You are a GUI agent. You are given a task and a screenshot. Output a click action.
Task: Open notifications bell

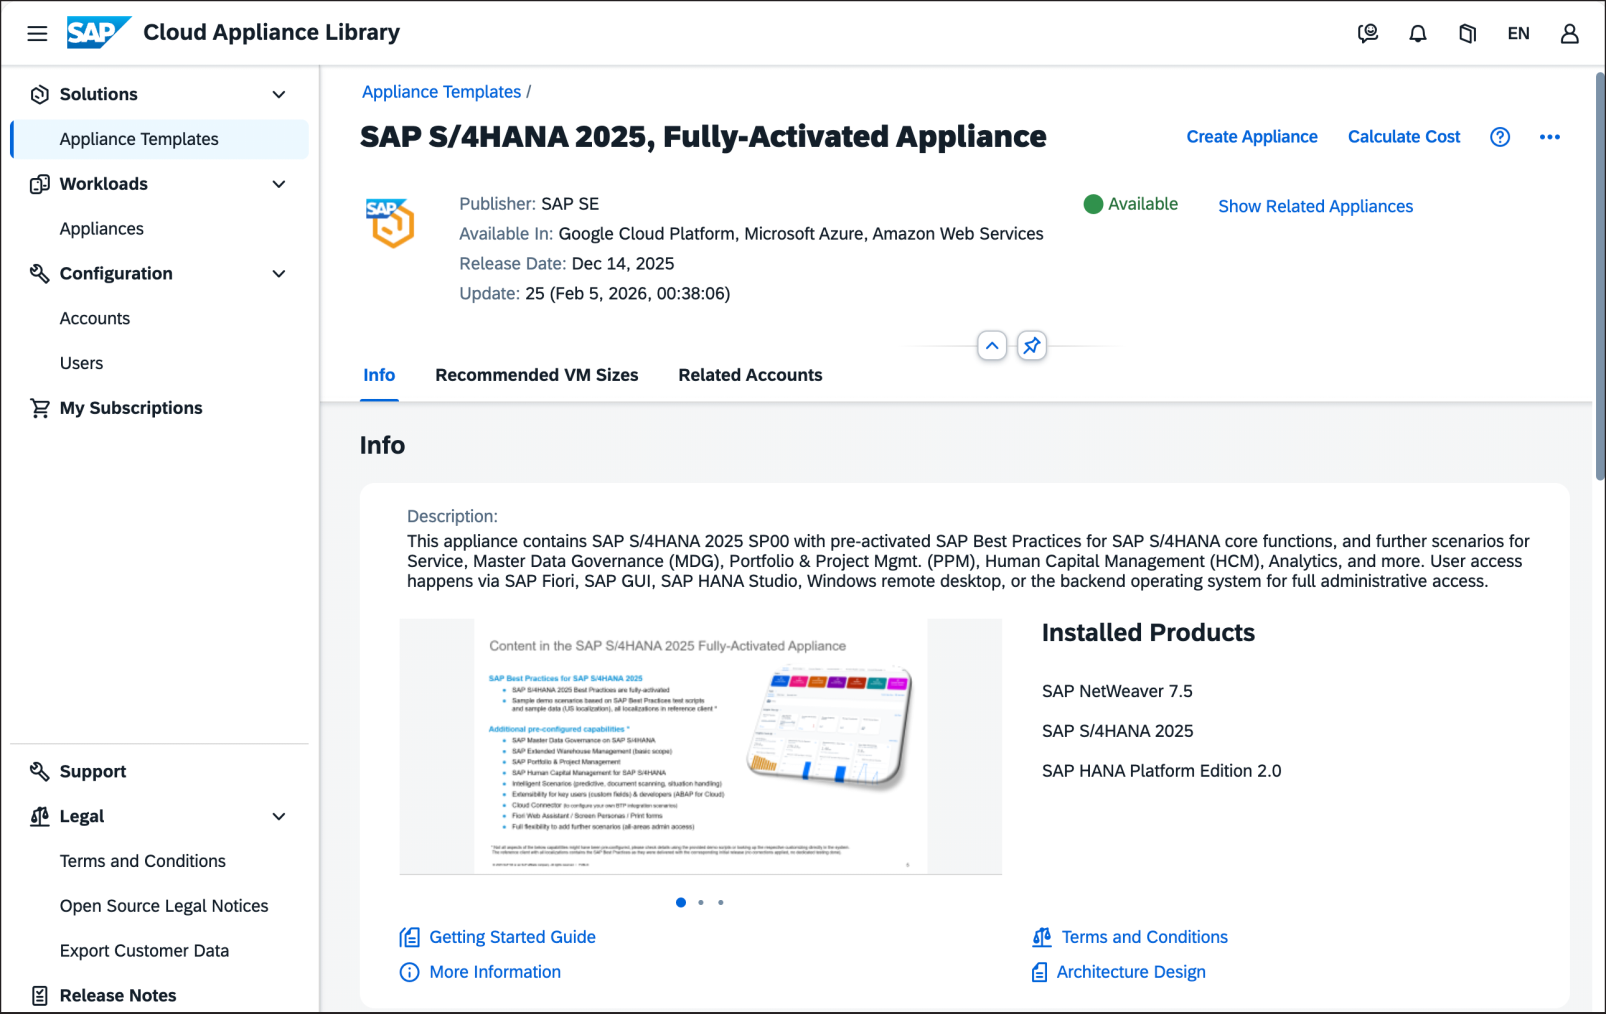click(x=1418, y=33)
